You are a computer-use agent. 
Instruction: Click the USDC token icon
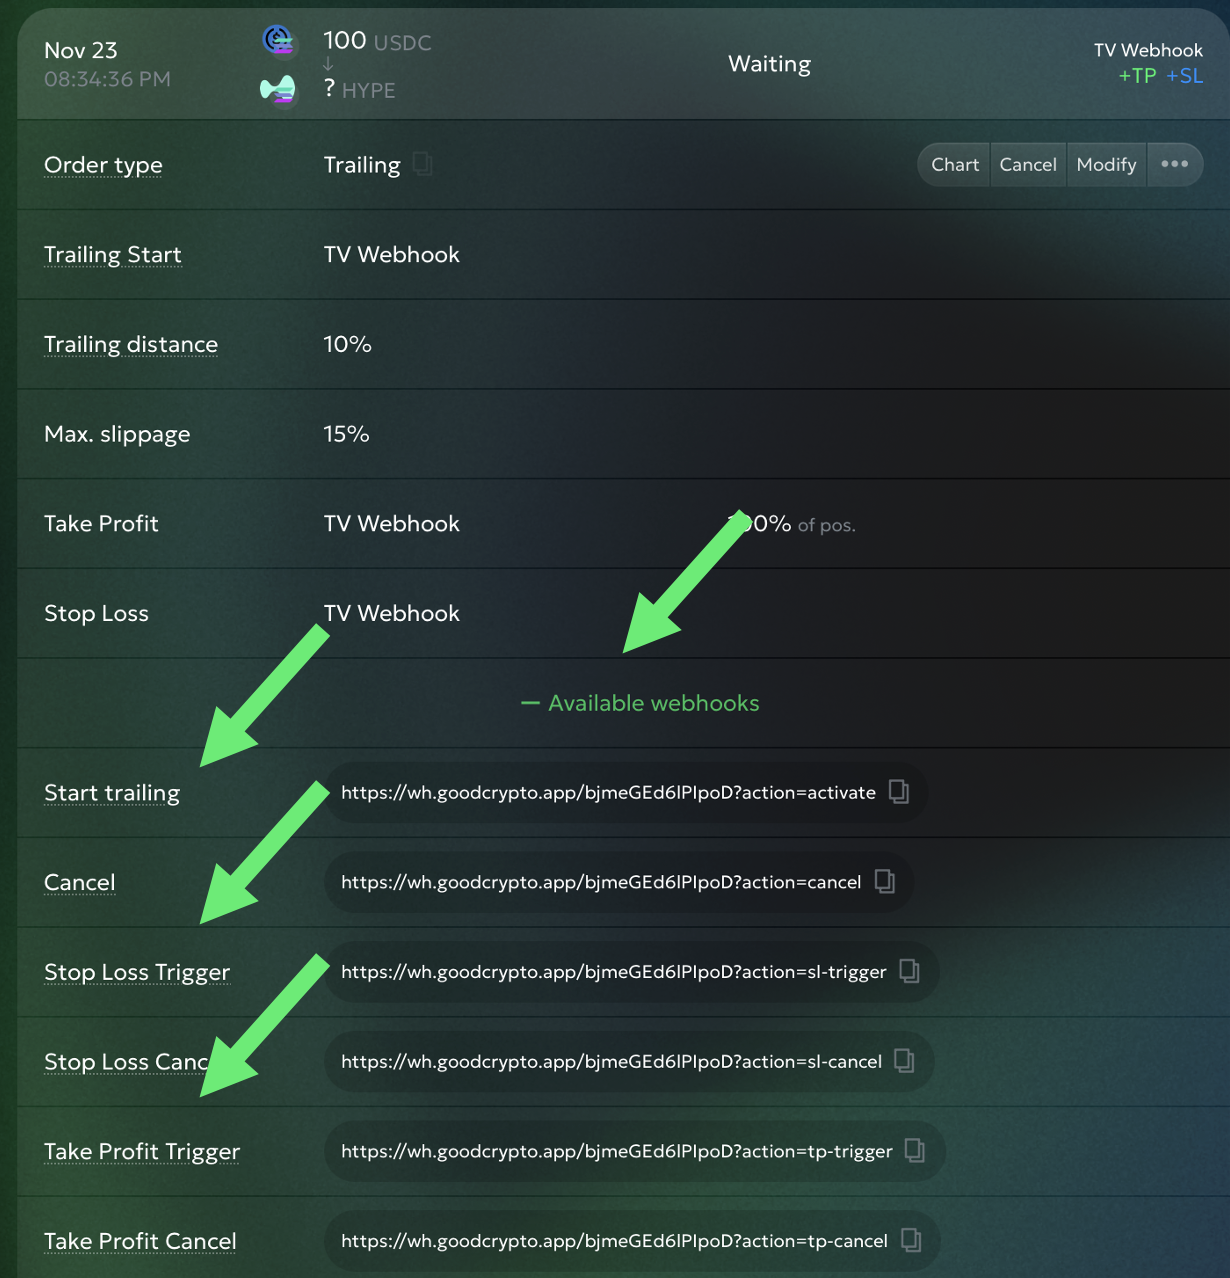click(277, 41)
